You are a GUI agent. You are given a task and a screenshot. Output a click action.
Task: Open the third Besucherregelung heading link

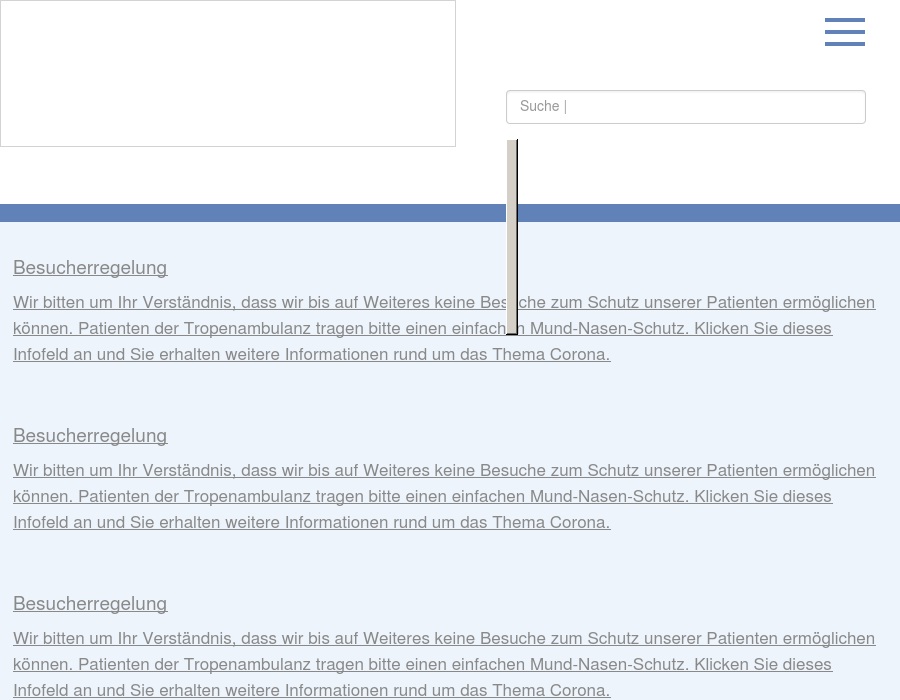[x=90, y=604]
